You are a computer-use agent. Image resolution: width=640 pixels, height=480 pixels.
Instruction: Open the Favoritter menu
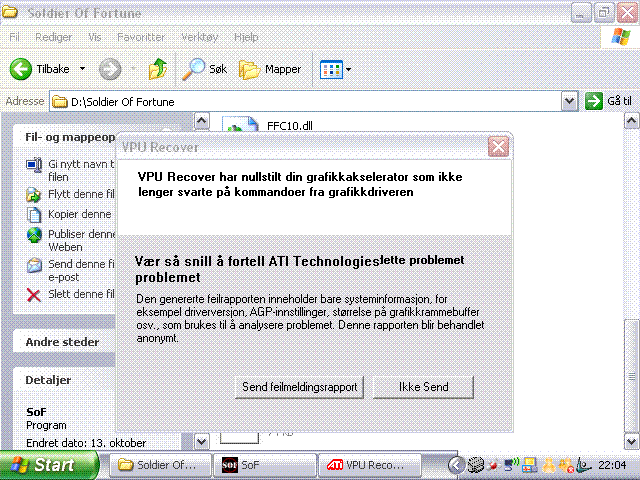pos(141,37)
